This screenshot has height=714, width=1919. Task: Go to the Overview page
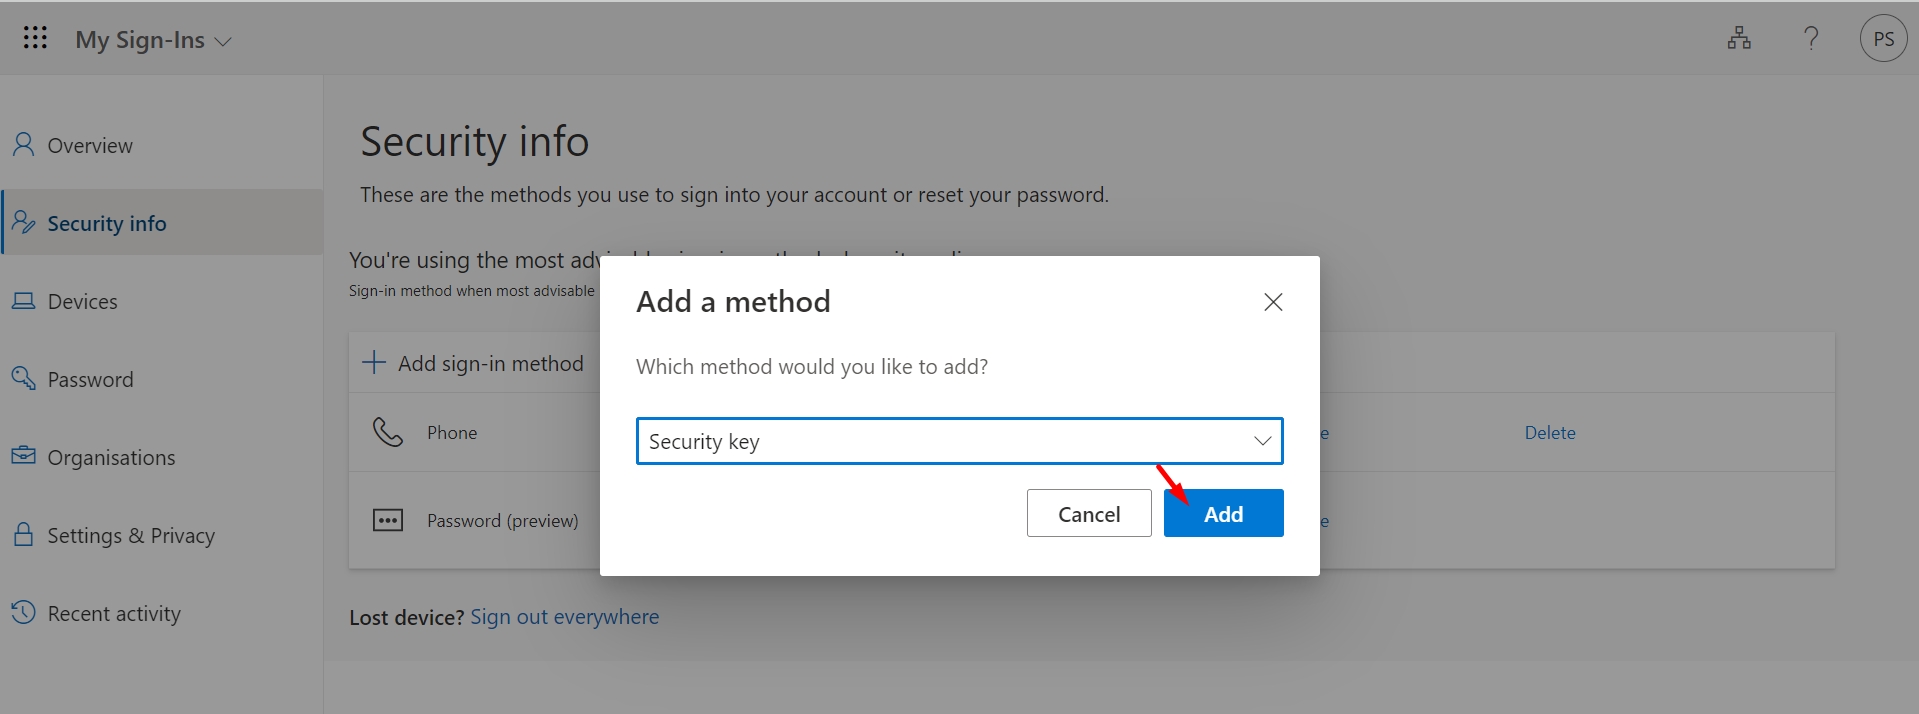[90, 146]
